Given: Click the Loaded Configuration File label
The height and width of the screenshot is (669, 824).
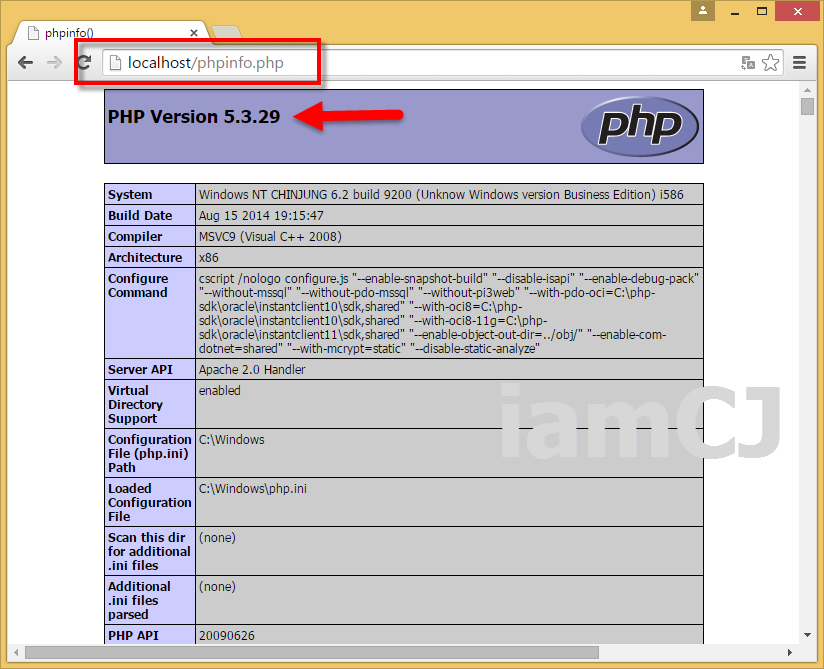Looking at the screenshot, I should pyautogui.click(x=150, y=502).
